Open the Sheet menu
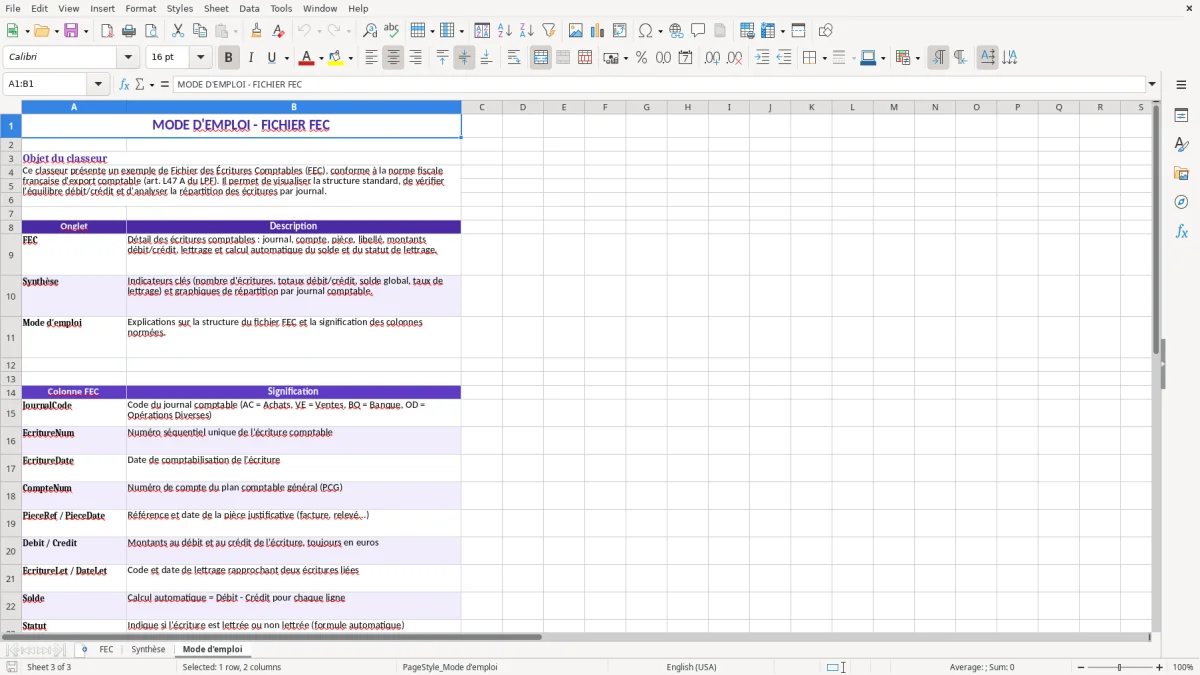The image size is (1200, 675). pos(216,8)
